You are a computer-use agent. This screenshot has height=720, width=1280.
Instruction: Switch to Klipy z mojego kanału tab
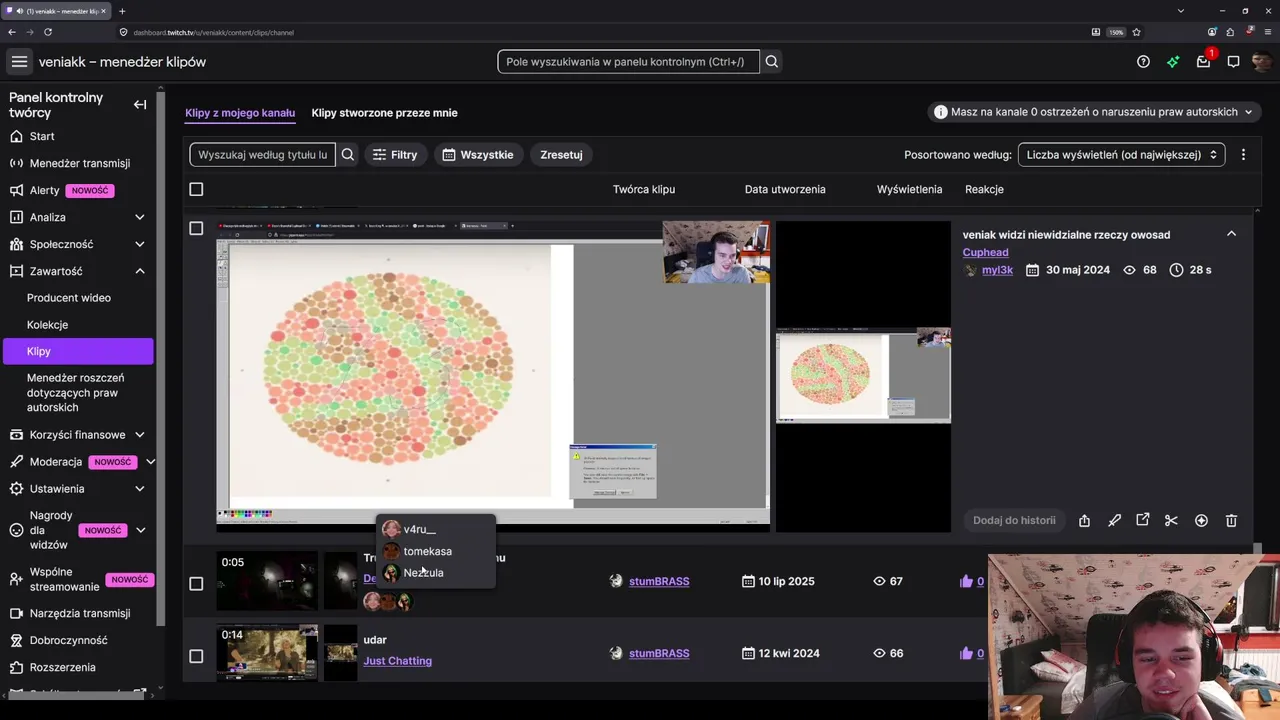click(x=240, y=113)
